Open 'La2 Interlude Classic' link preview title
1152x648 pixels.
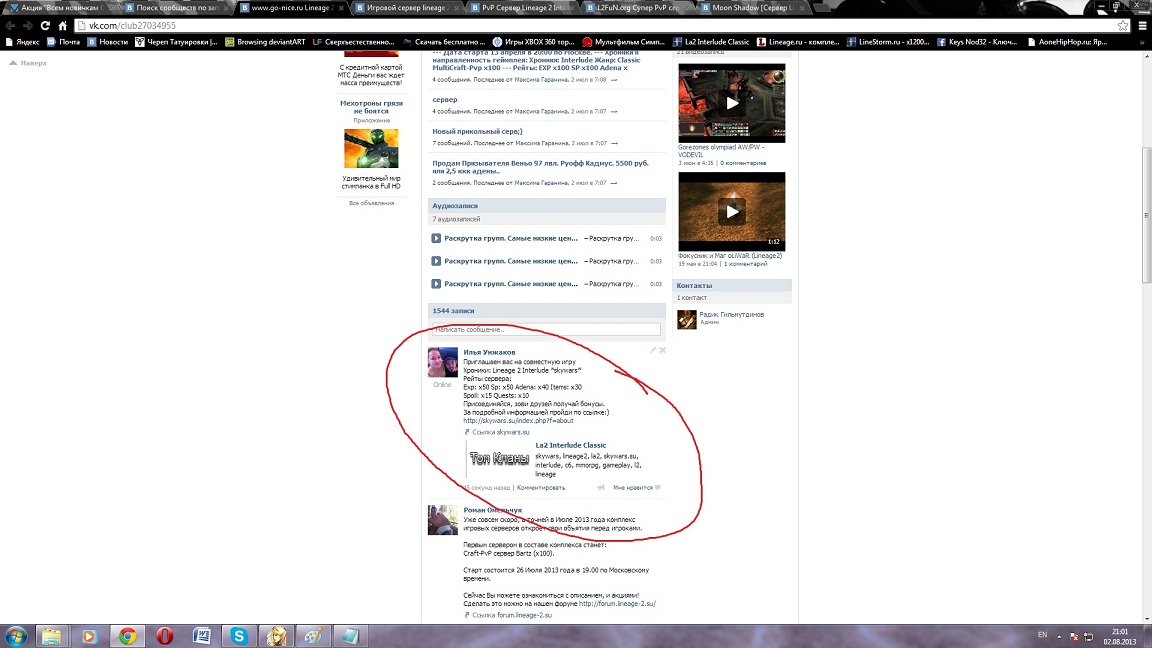[x=571, y=445]
